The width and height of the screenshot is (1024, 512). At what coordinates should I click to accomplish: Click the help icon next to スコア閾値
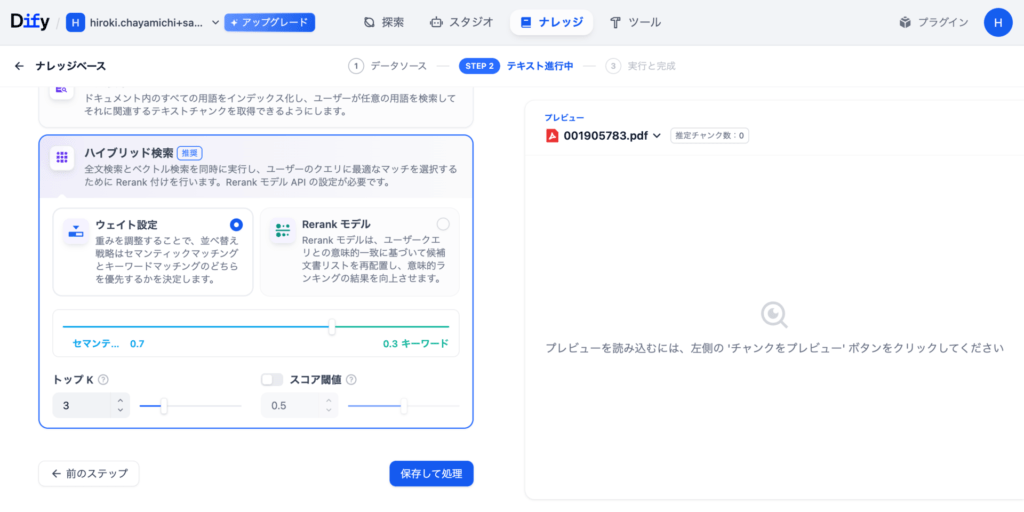point(351,379)
